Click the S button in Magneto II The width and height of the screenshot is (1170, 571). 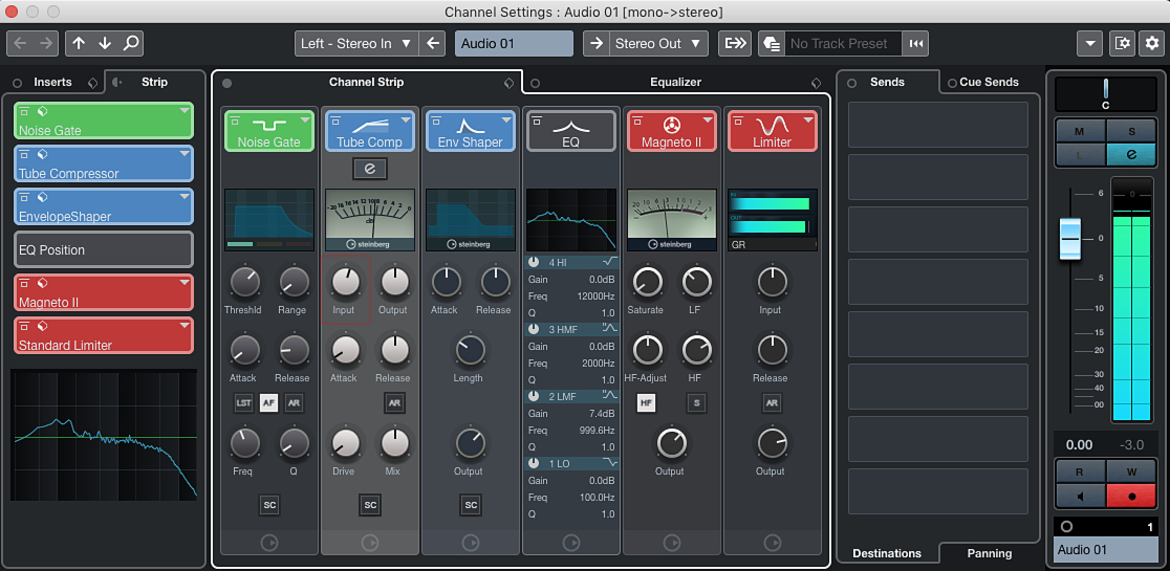coord(696,403)
